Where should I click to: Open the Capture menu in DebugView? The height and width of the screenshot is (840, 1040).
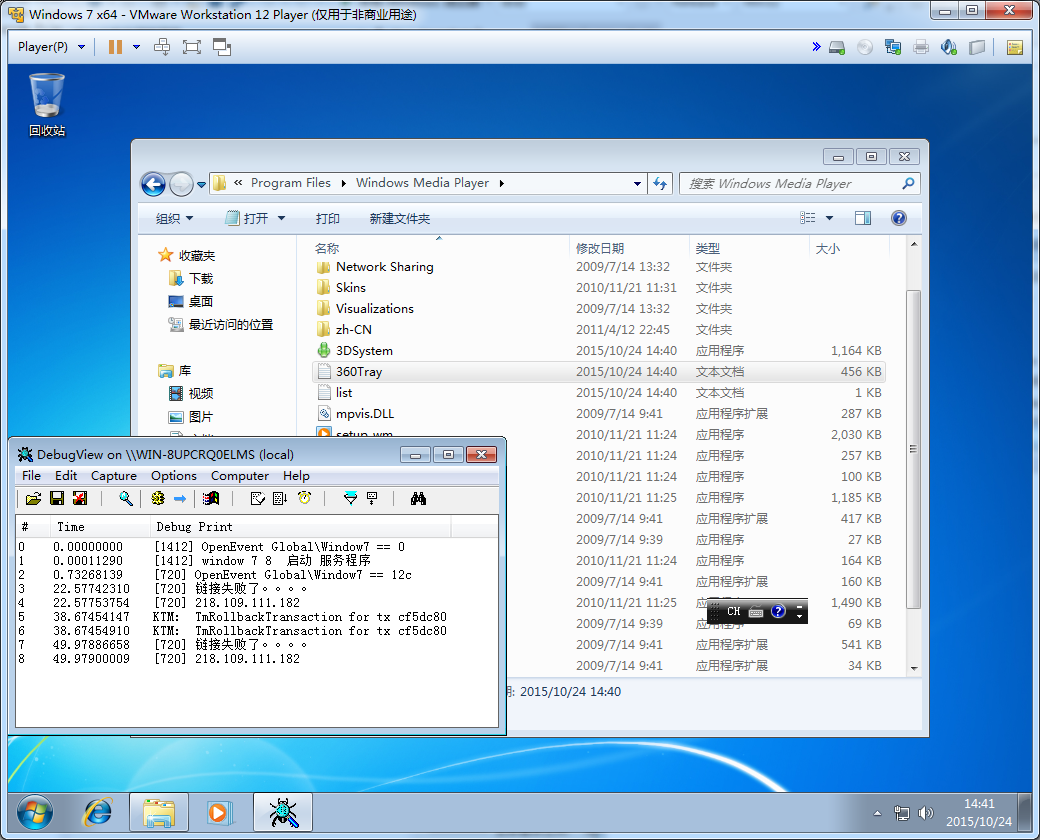coord(113,476)
